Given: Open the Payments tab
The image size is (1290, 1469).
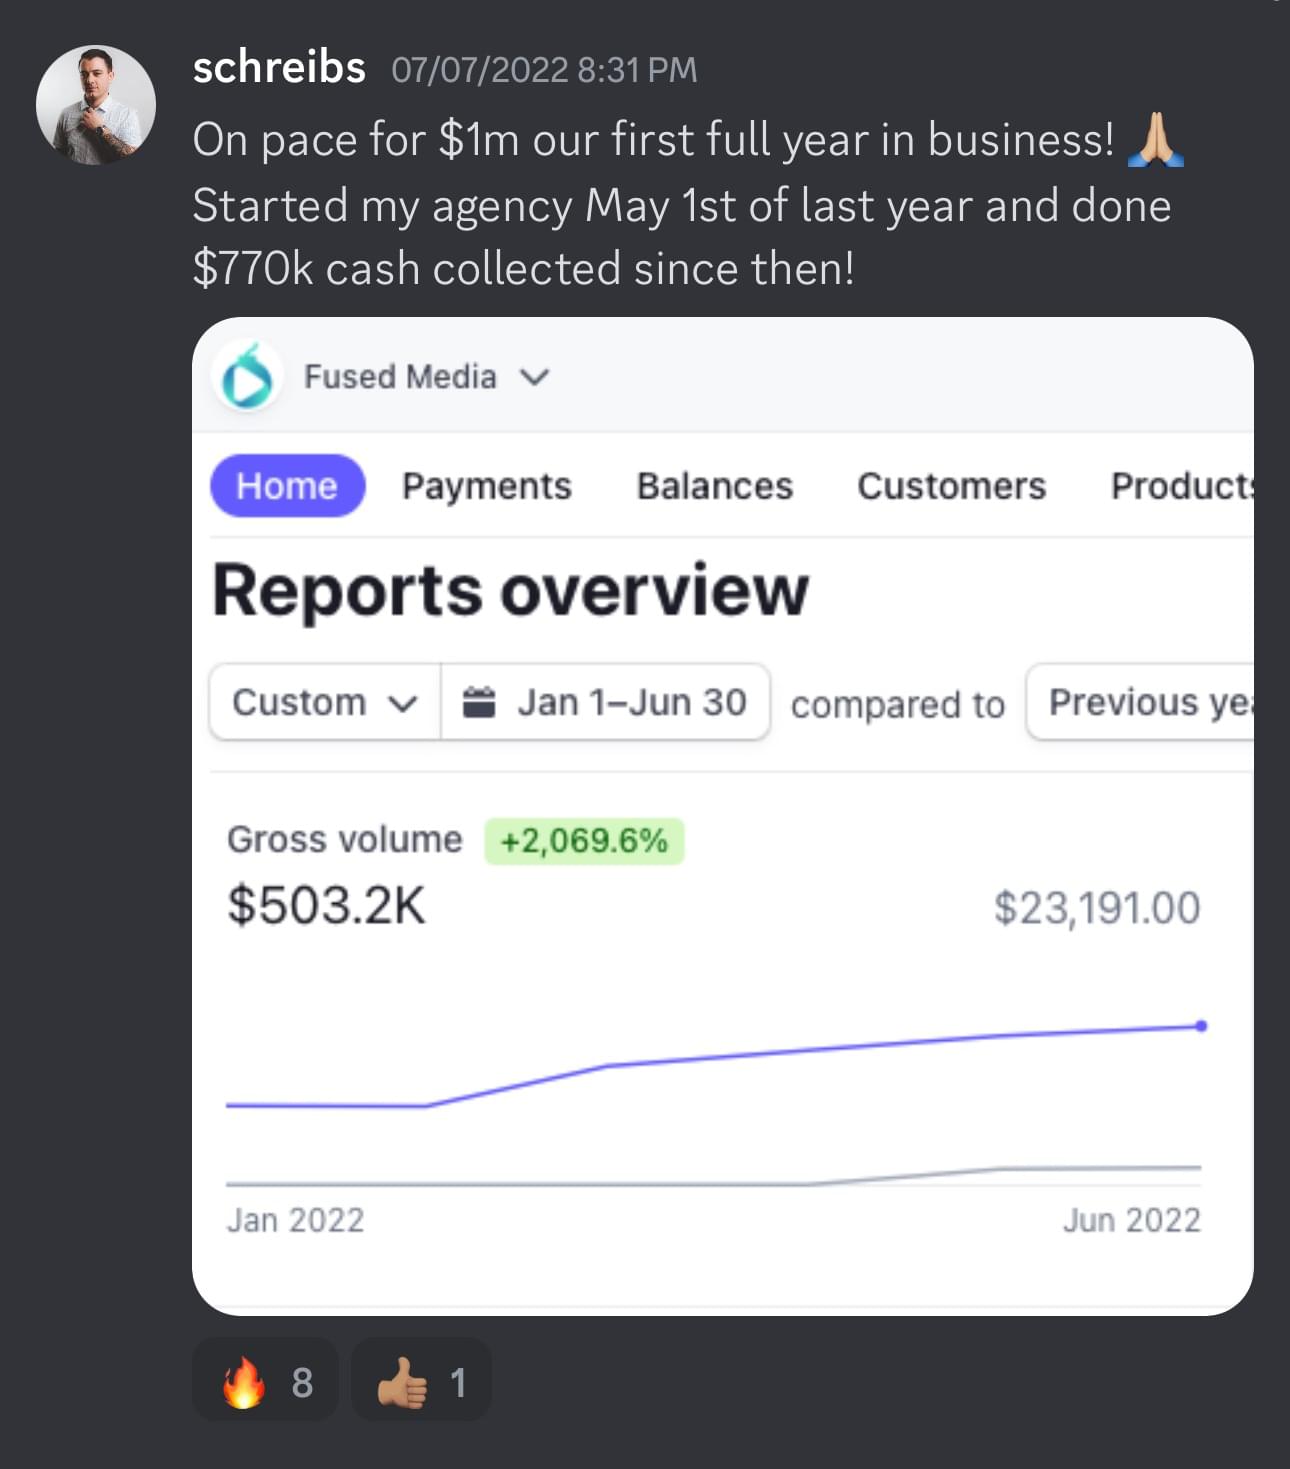Looking at the screenshot, I should 486,486.
